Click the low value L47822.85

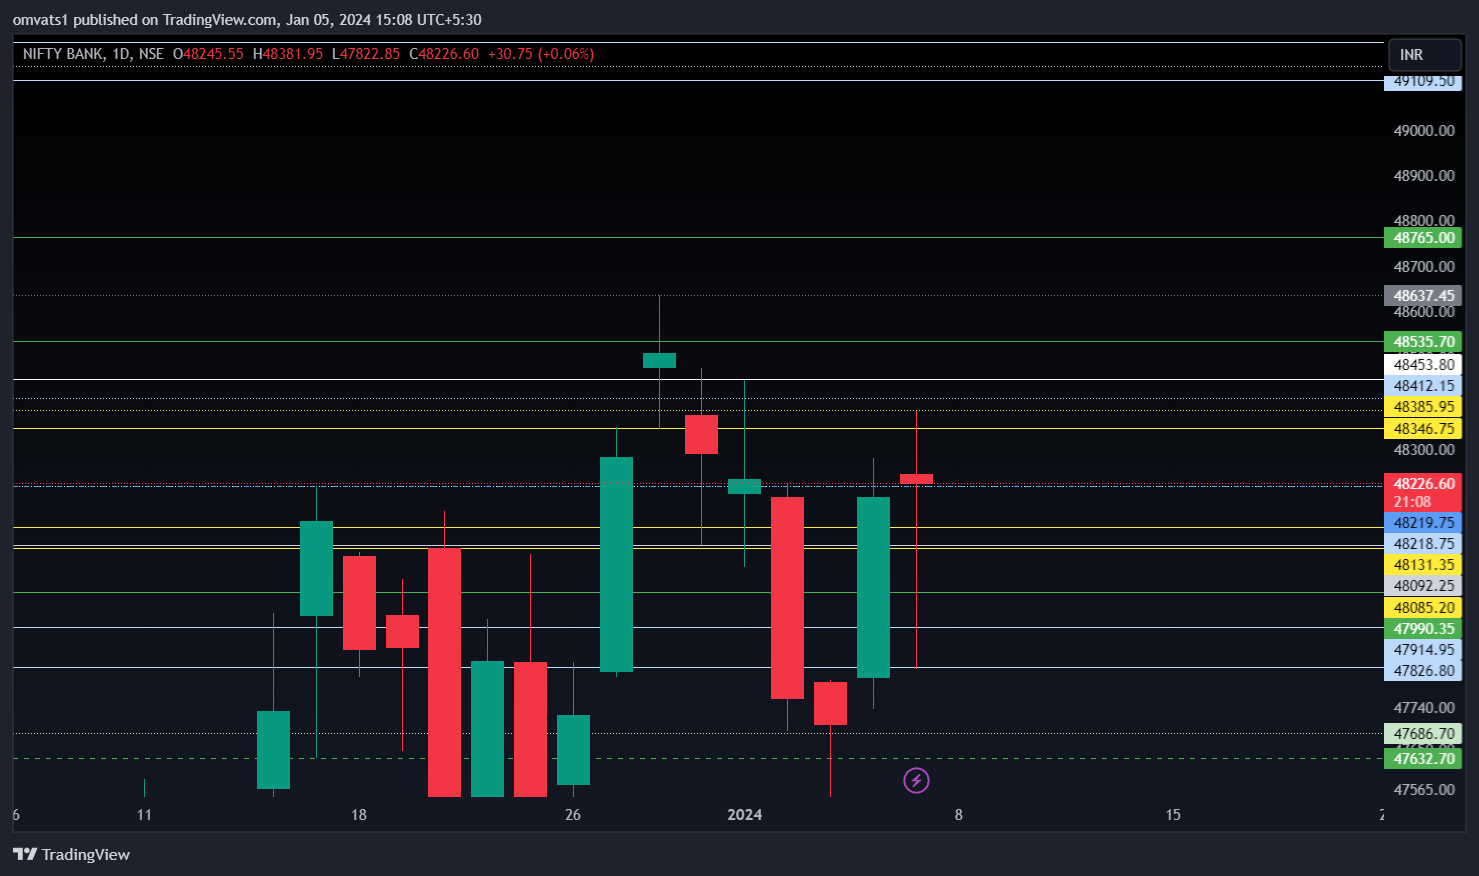(x=366, y=54)
